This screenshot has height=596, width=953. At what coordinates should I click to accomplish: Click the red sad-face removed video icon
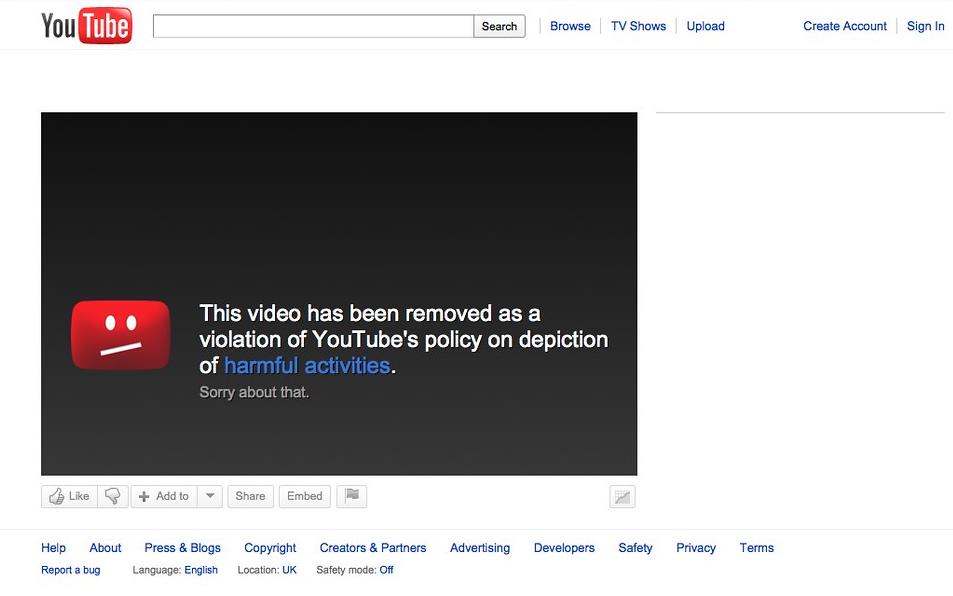[120, 335]
